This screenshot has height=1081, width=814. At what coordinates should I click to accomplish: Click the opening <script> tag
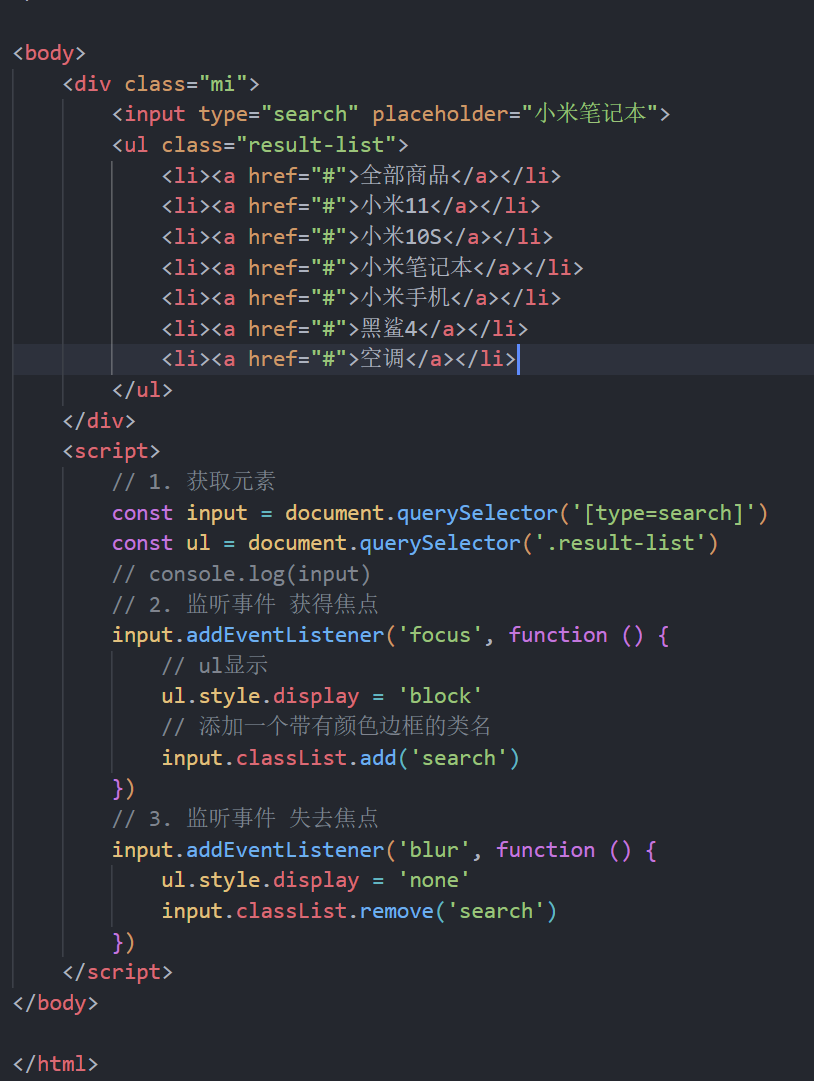[x=111, y=451]
